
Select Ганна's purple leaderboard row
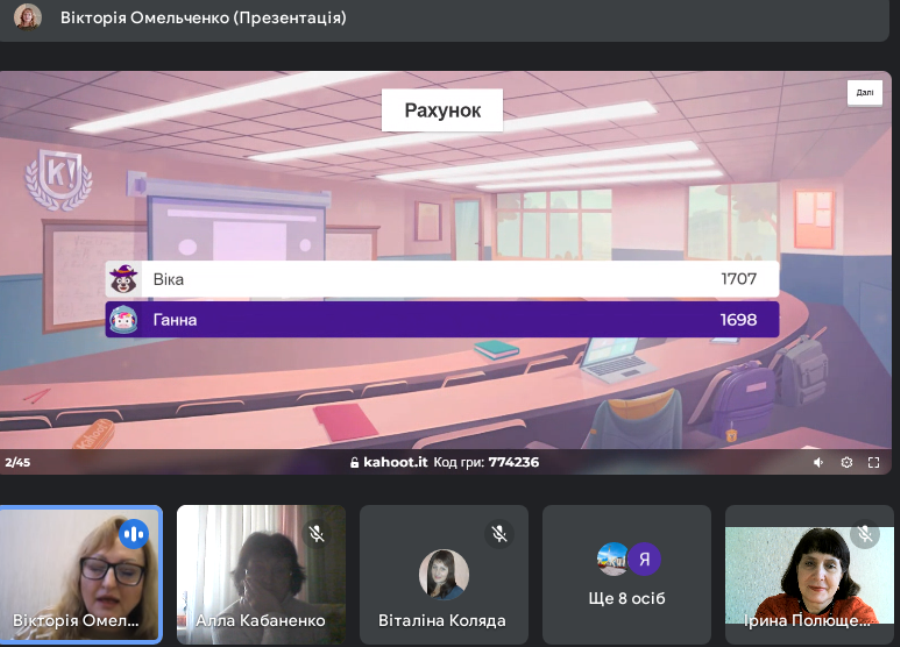pos(442,320)
